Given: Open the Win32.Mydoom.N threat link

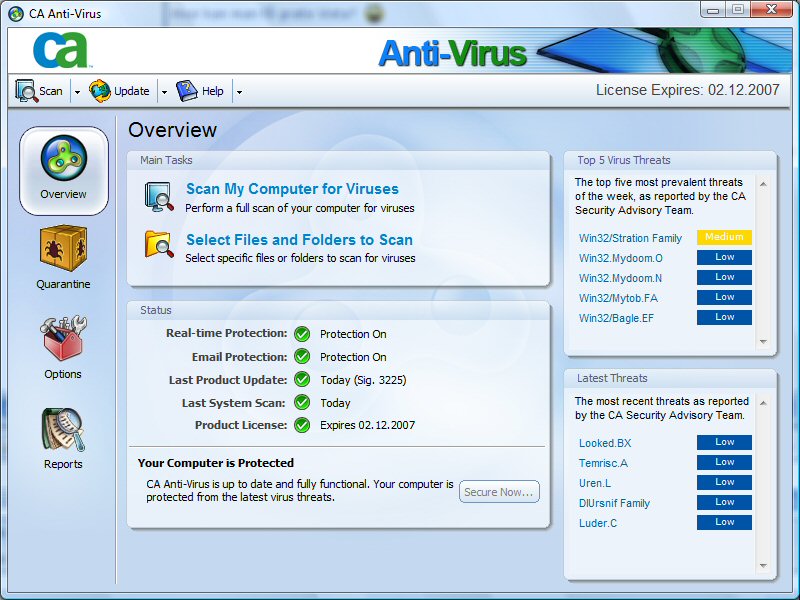Looking at the screenshot, I should [x=620, y=278].
